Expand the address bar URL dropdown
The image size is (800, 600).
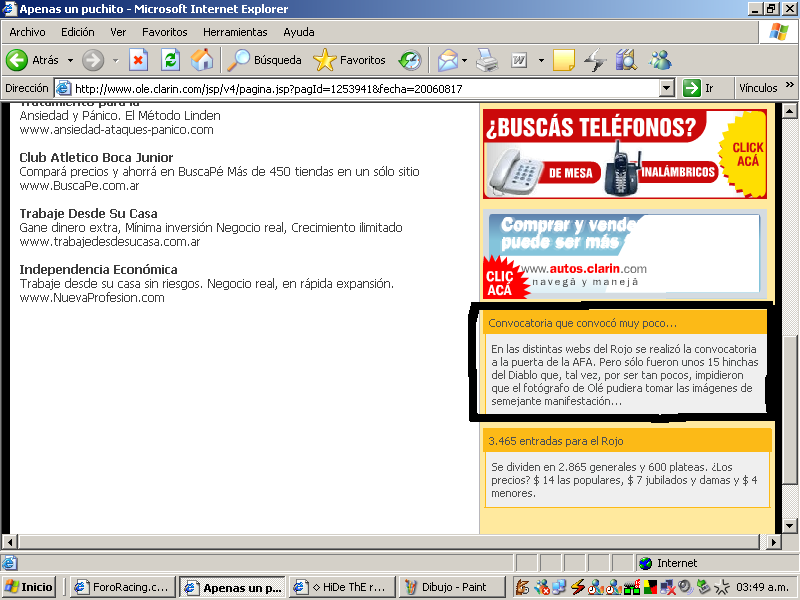point(666,88)
